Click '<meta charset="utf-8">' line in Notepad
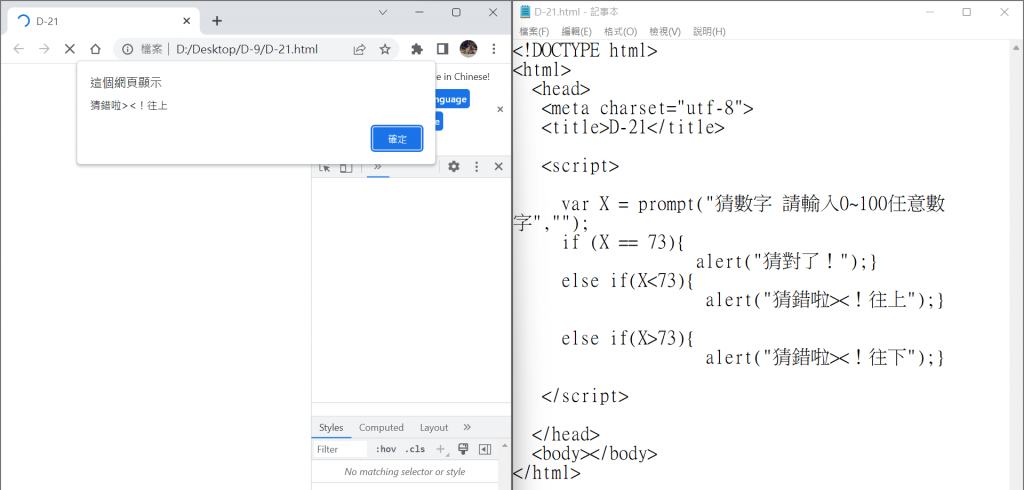The height and width of the screenshot is (490, 1024). click(x=648, y=108)
